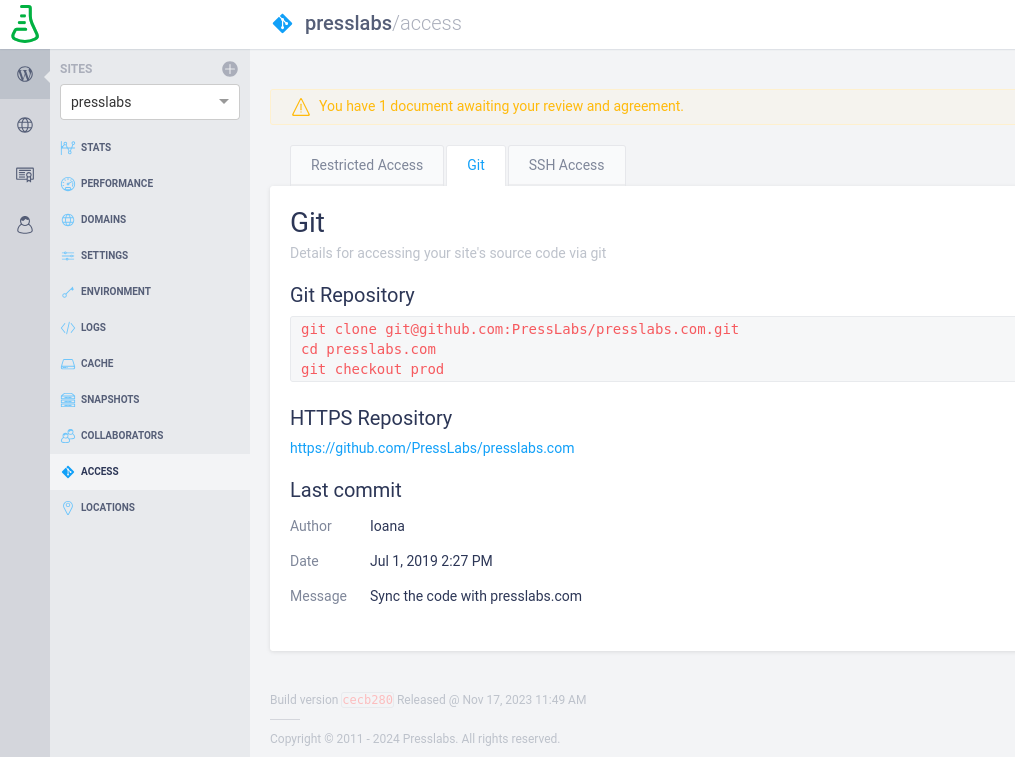Switch to the Restricted Access tab

click(366, 165)
